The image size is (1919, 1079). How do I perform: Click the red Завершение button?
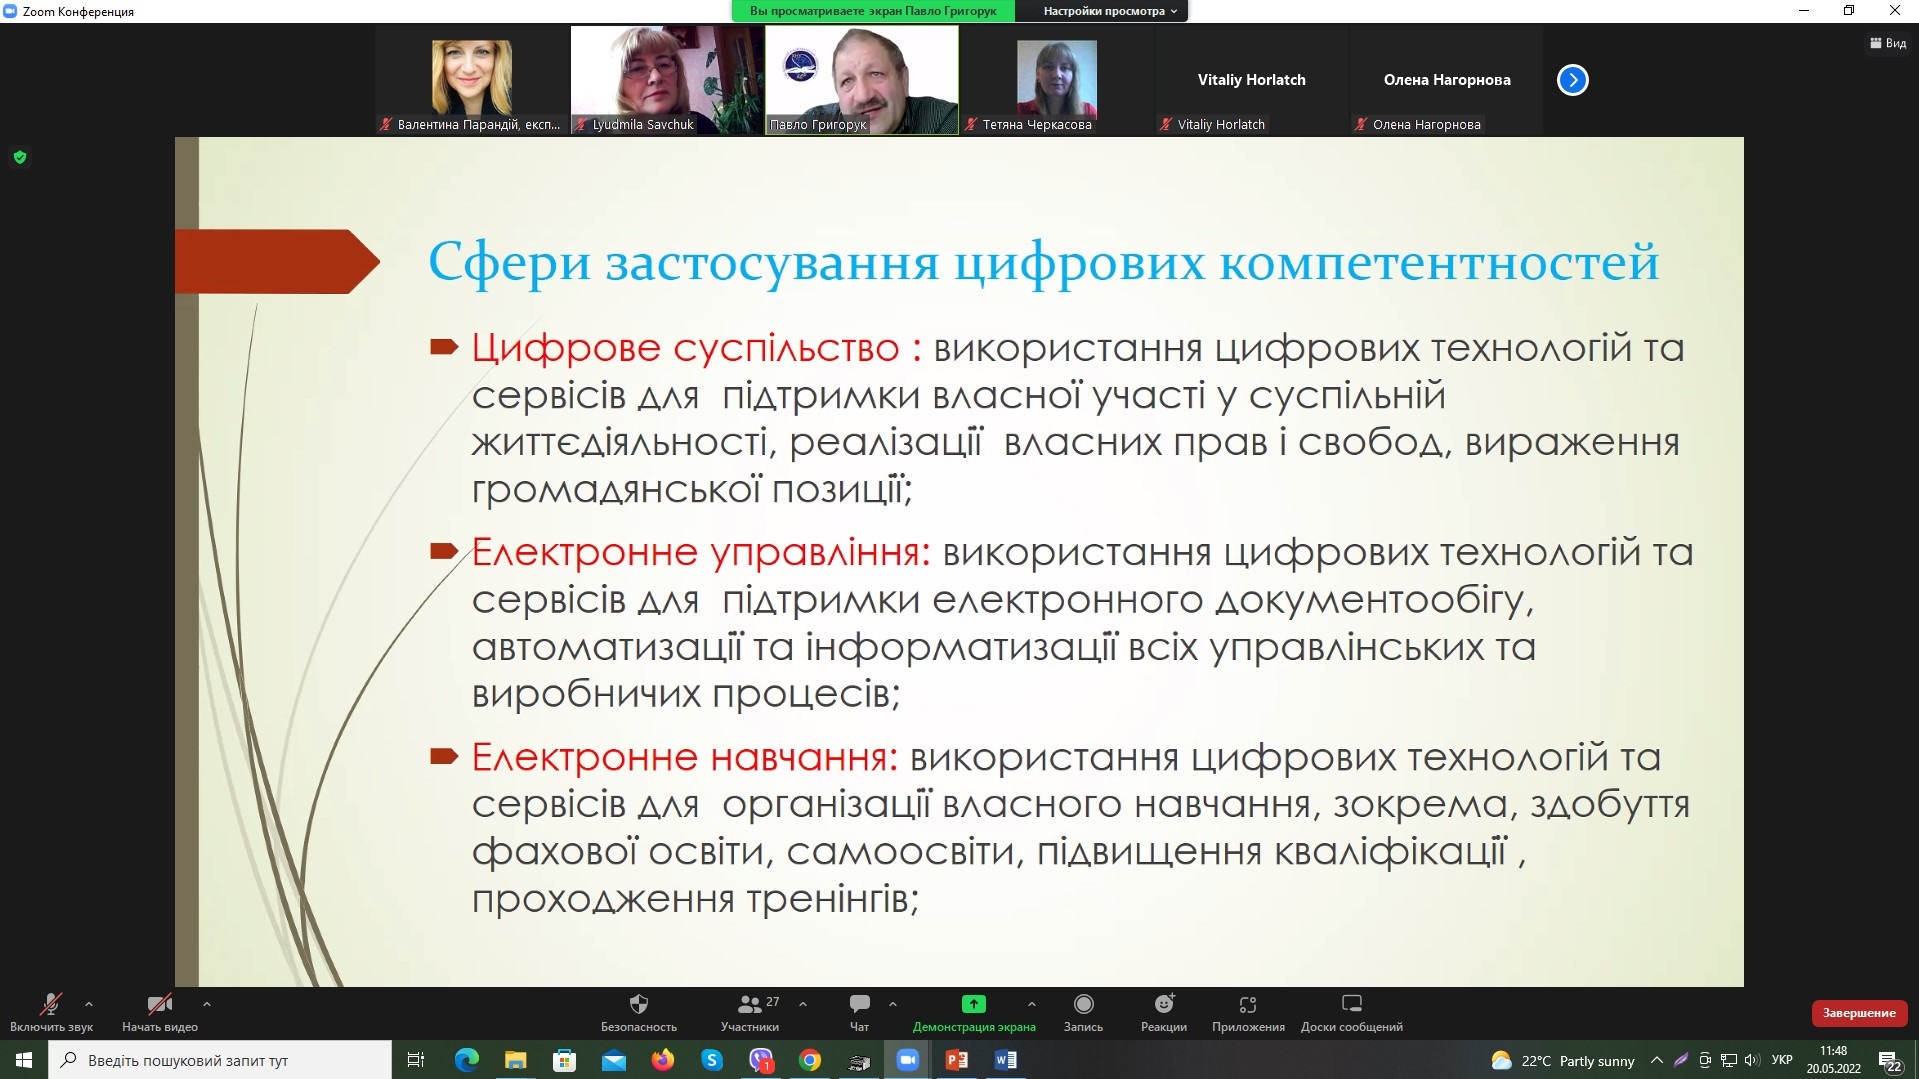[x=1858, y=1013]
